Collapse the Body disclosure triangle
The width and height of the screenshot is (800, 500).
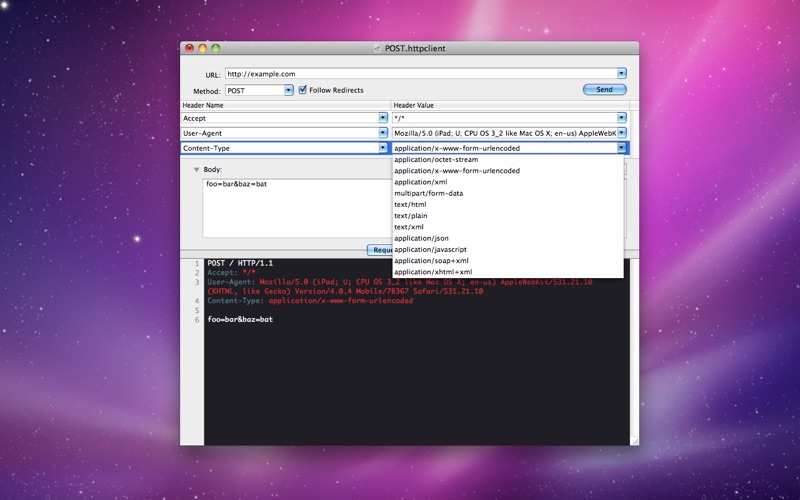click(196, 169)
